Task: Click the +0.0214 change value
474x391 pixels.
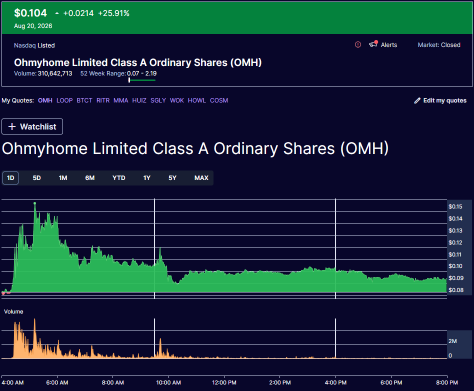Action: pos(78,13)
